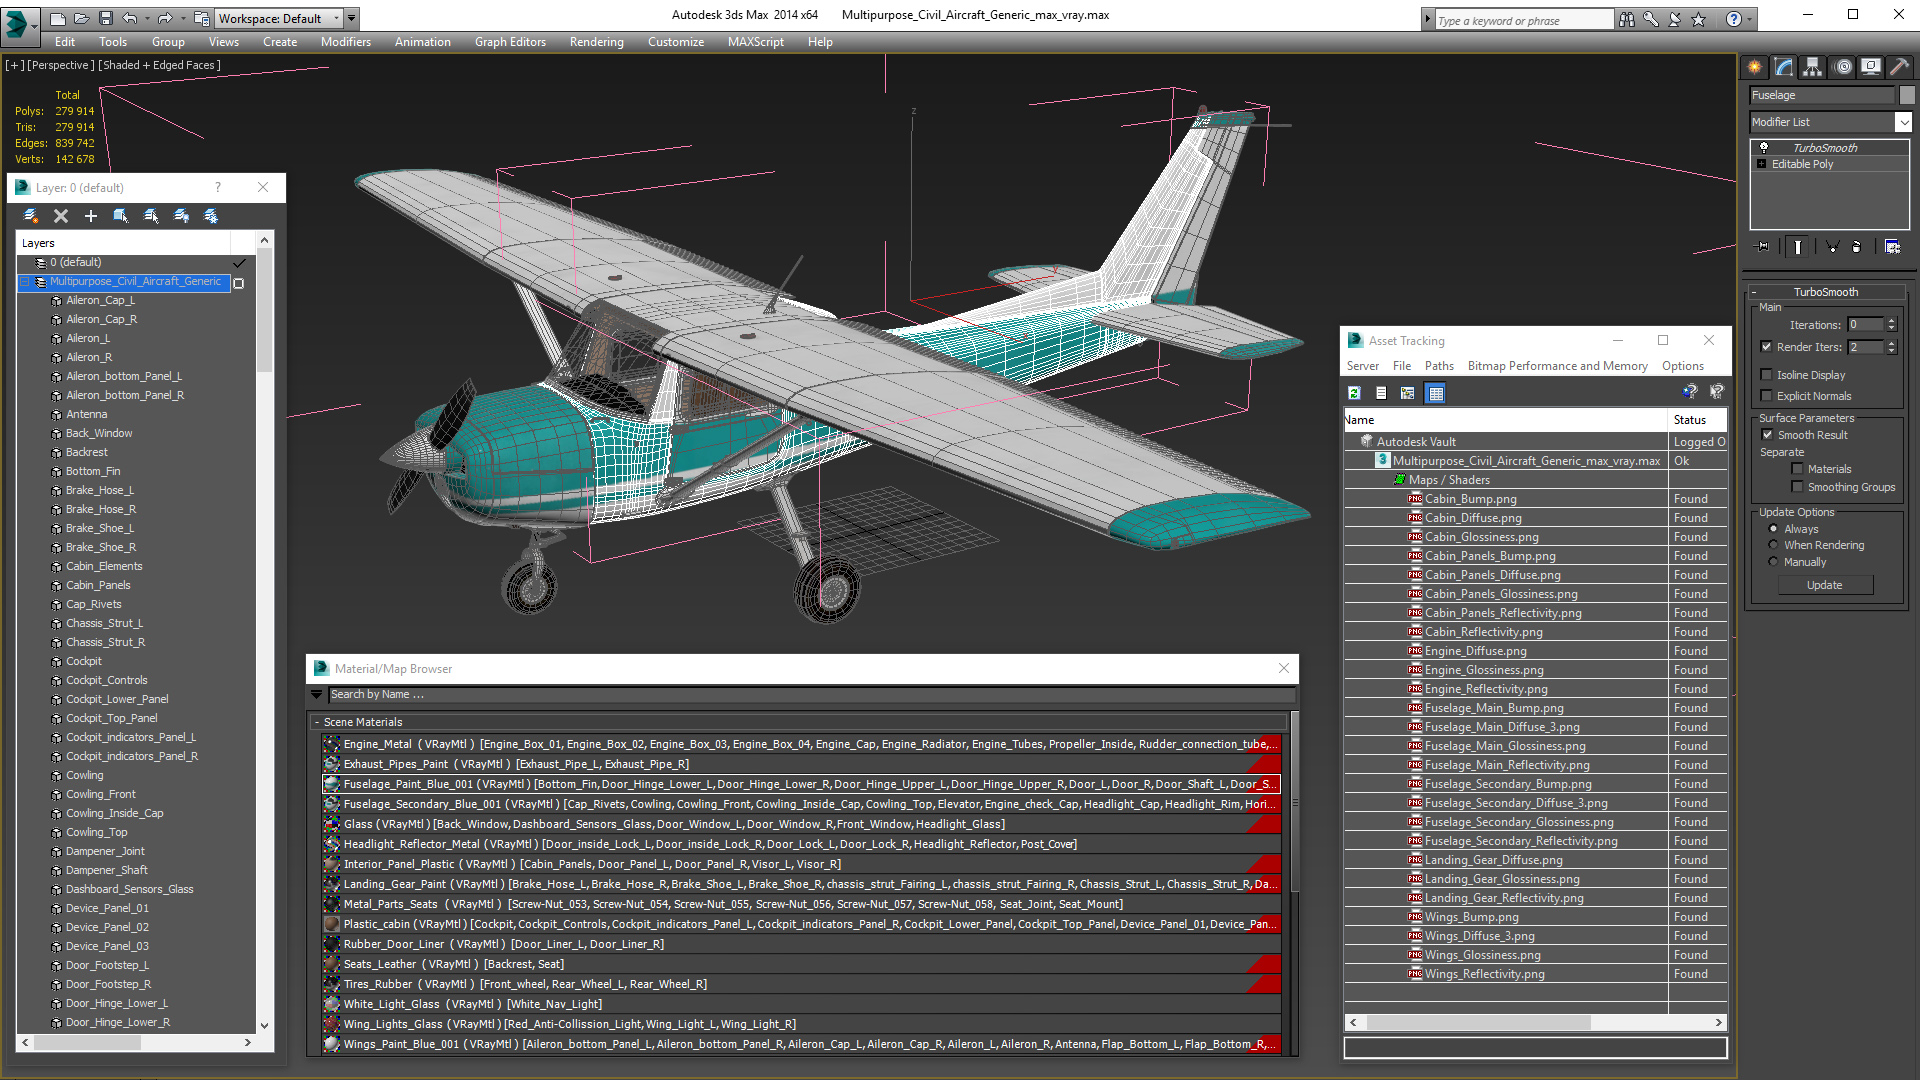Toggle the Render Iters checkbox
Screen dimensions: 1920x1080
point(1767,347)
